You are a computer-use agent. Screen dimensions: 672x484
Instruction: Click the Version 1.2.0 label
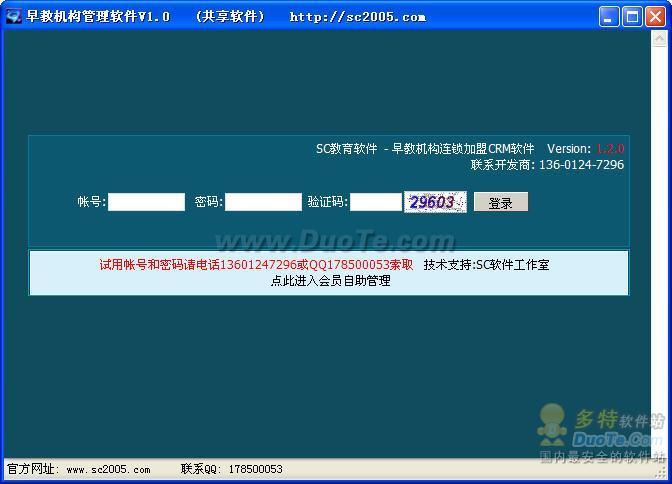[585, 149]
